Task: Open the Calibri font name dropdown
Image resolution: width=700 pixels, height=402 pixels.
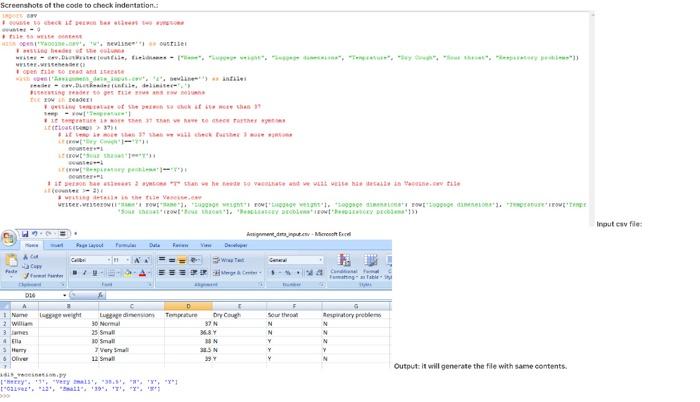Action: tap(108, 260)
